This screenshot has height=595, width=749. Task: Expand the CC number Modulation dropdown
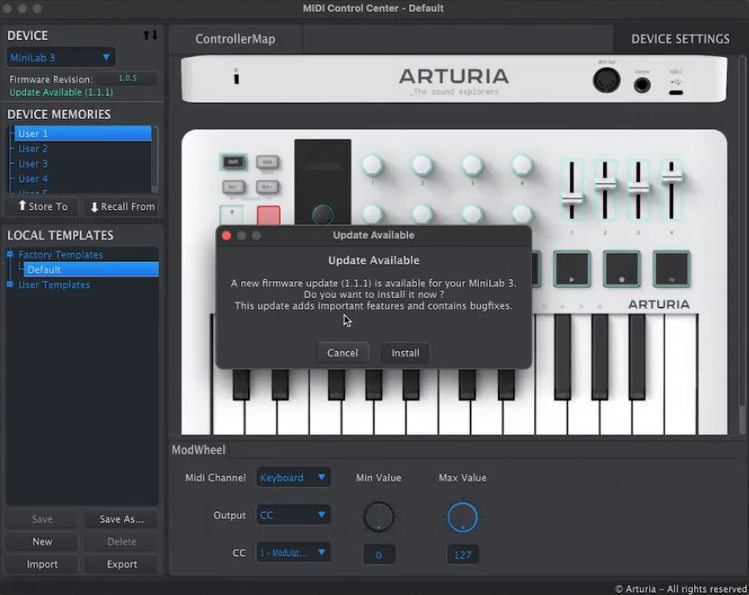(x=292, y=553)
